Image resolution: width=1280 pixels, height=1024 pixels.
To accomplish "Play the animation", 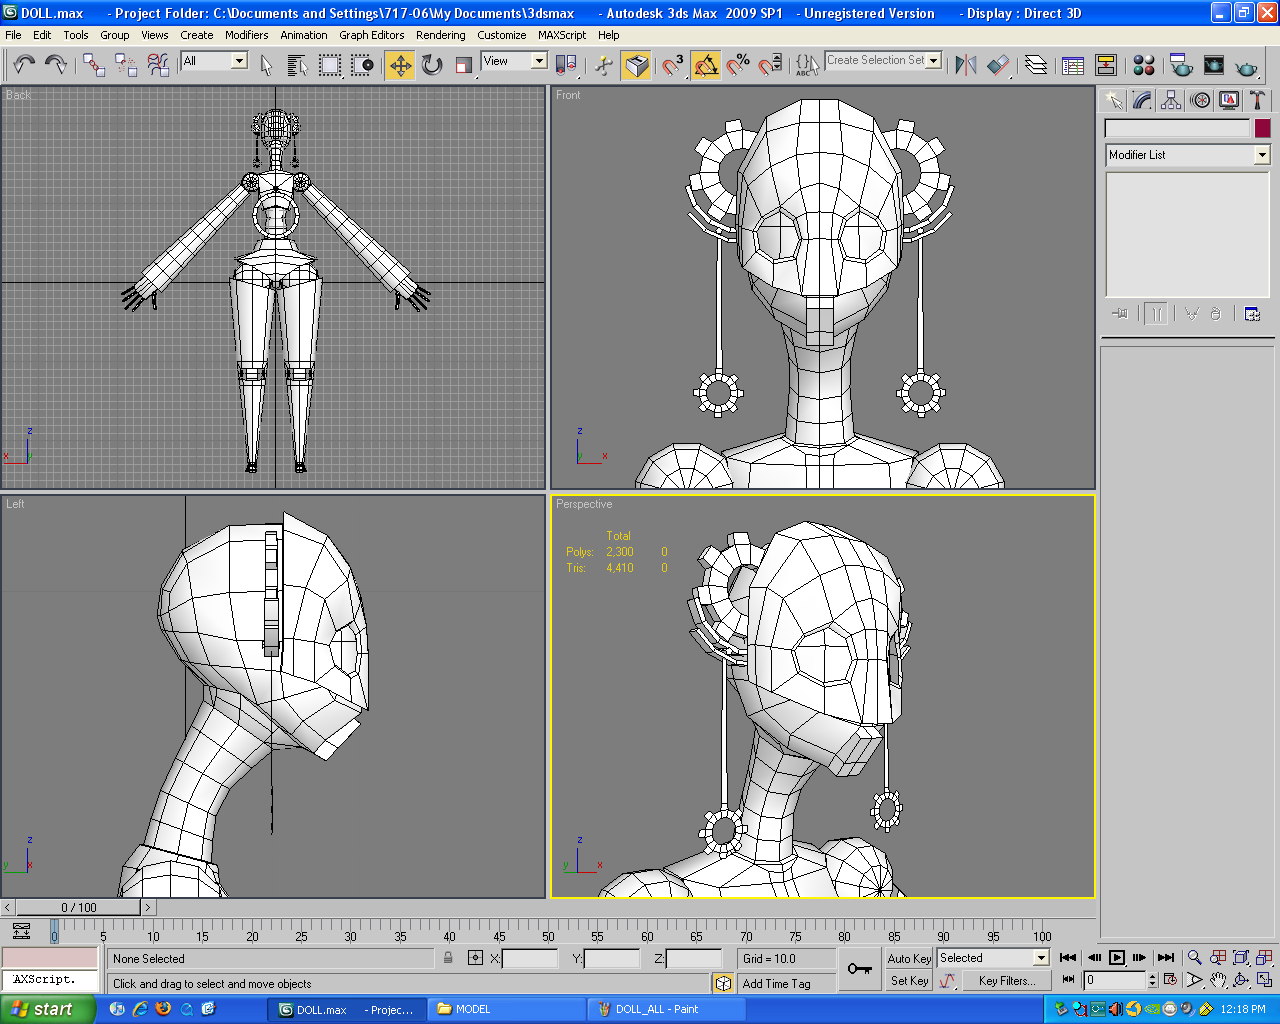I will pyautogui.click(x=1117, y=958).
